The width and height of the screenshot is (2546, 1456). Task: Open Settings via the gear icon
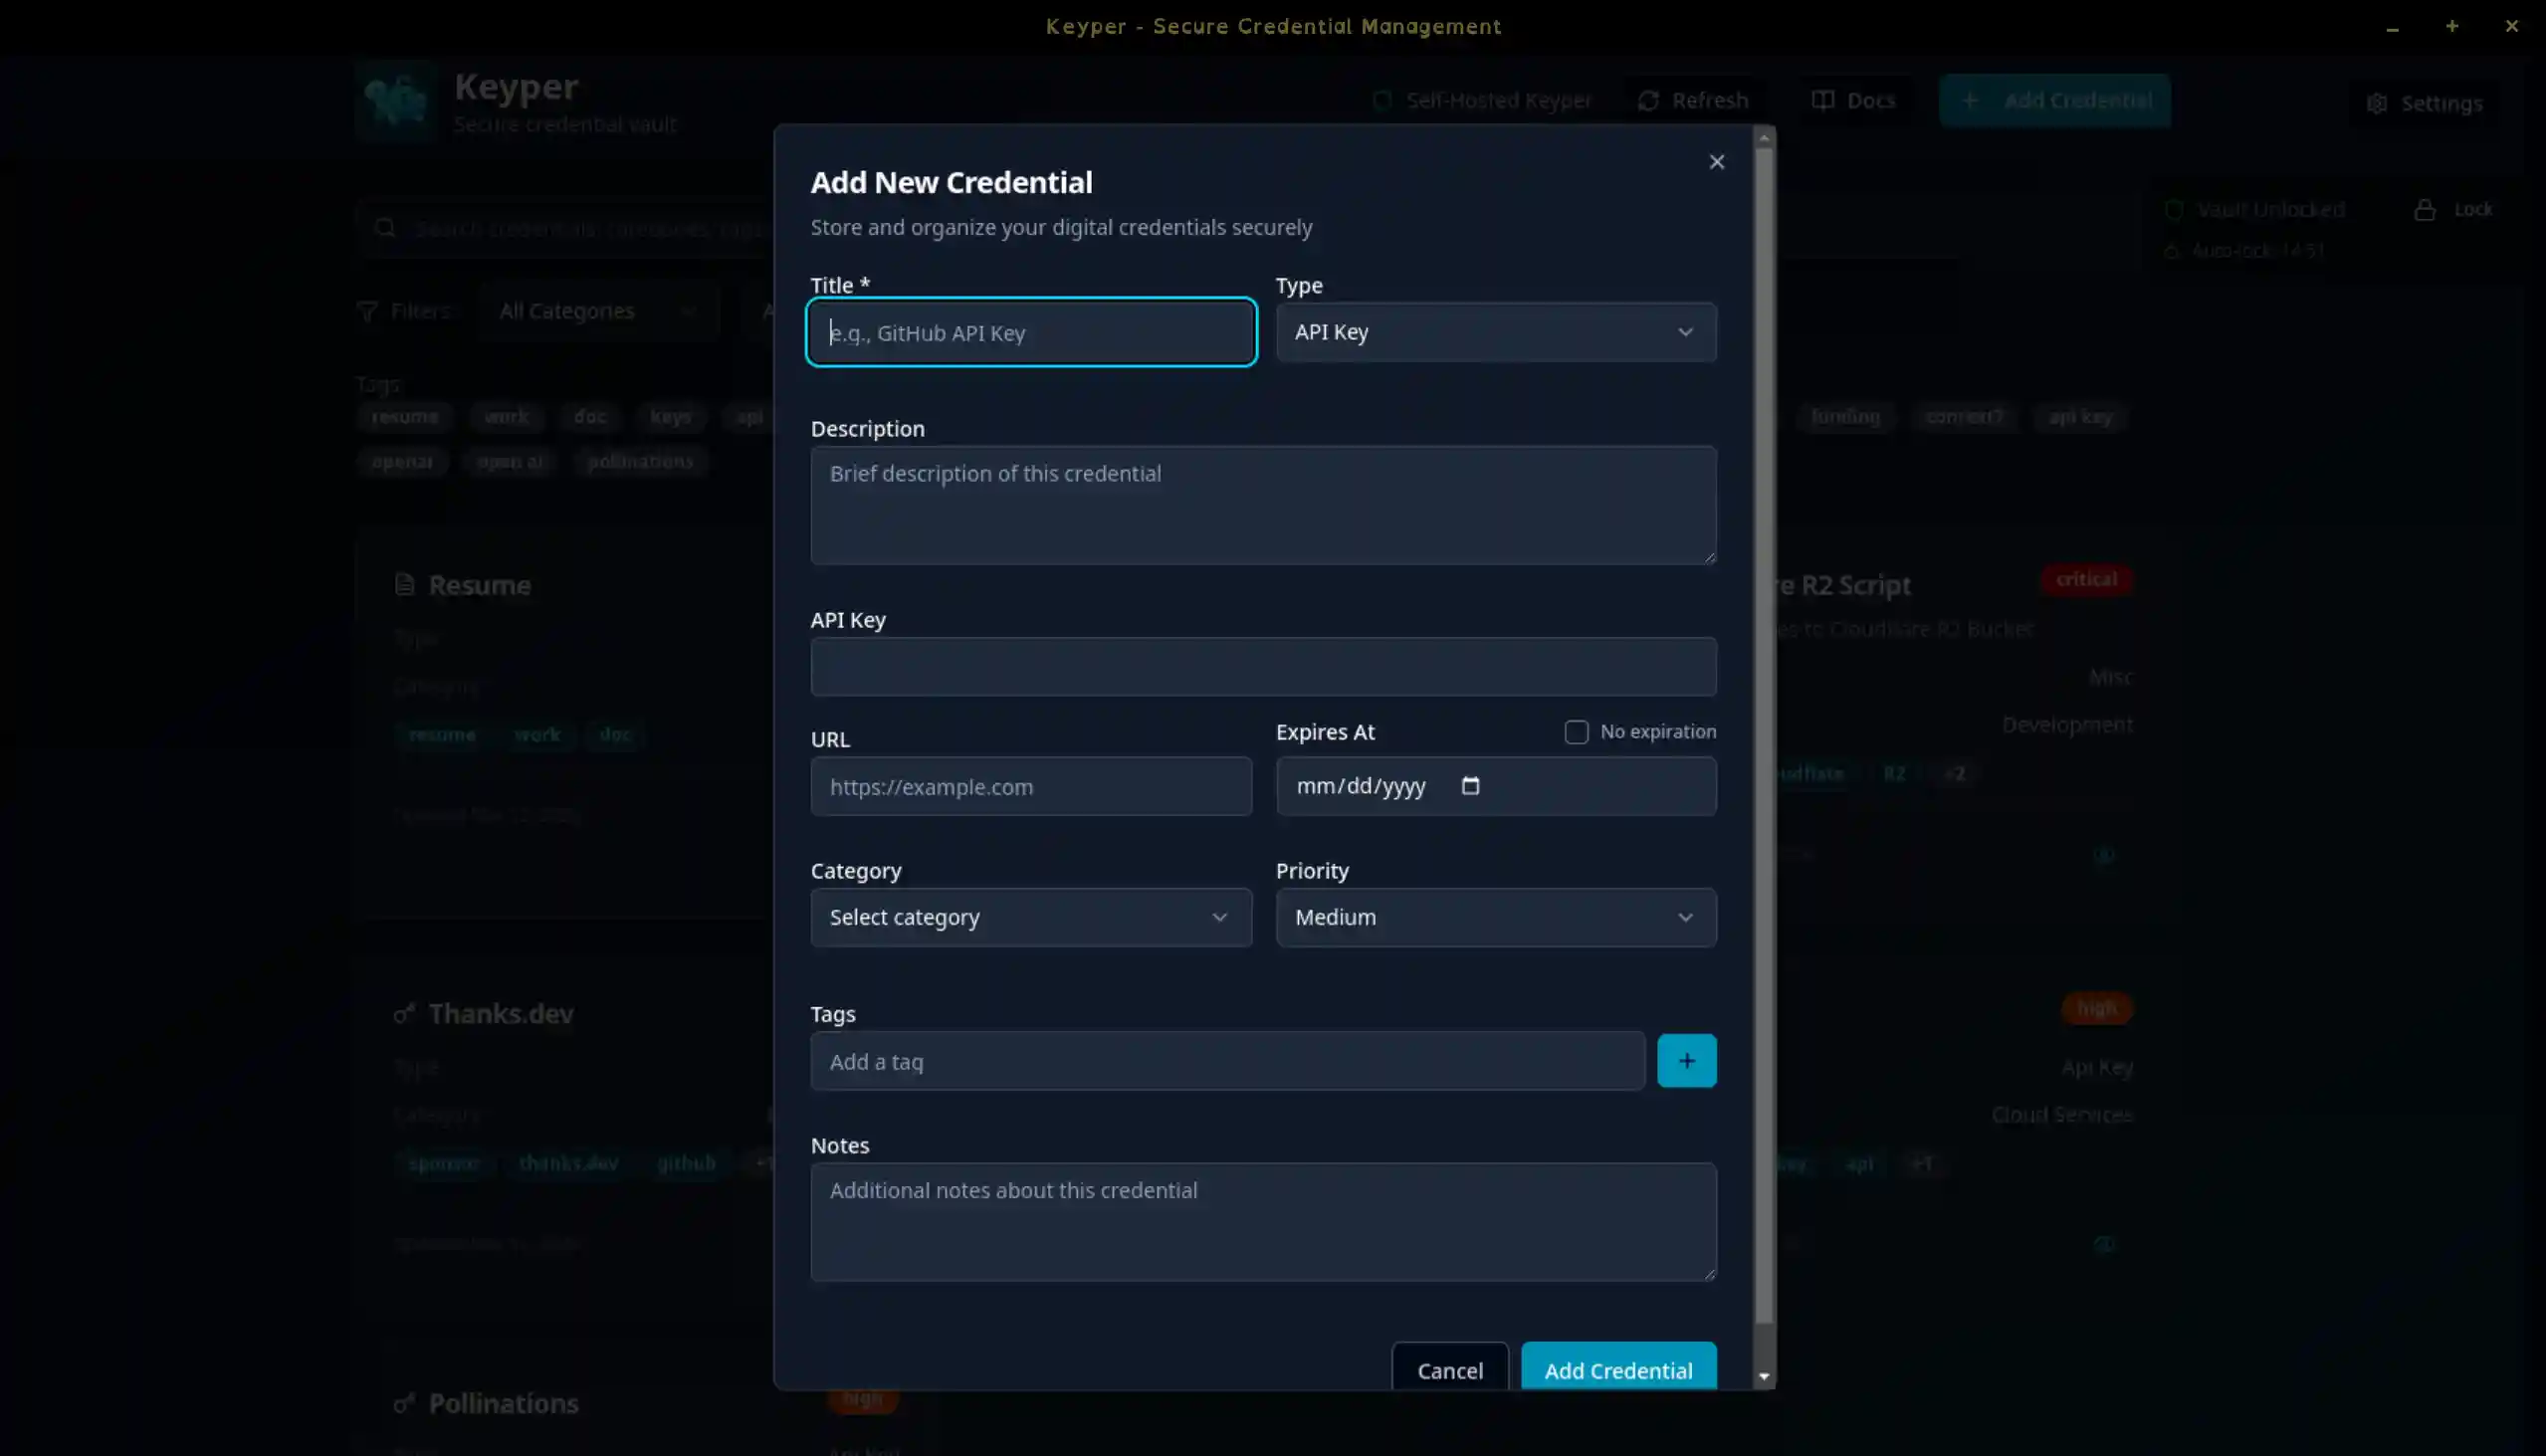(x=2378, y=103)
